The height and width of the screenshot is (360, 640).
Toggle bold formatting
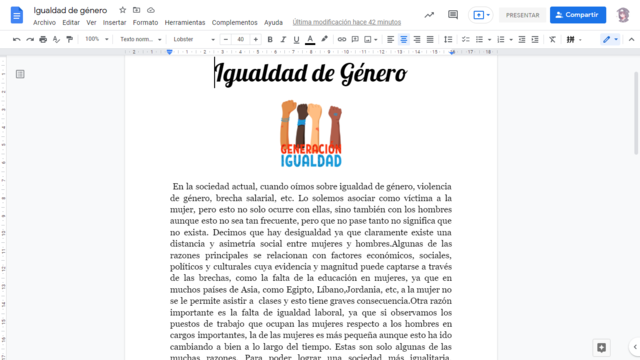(270, 39)
